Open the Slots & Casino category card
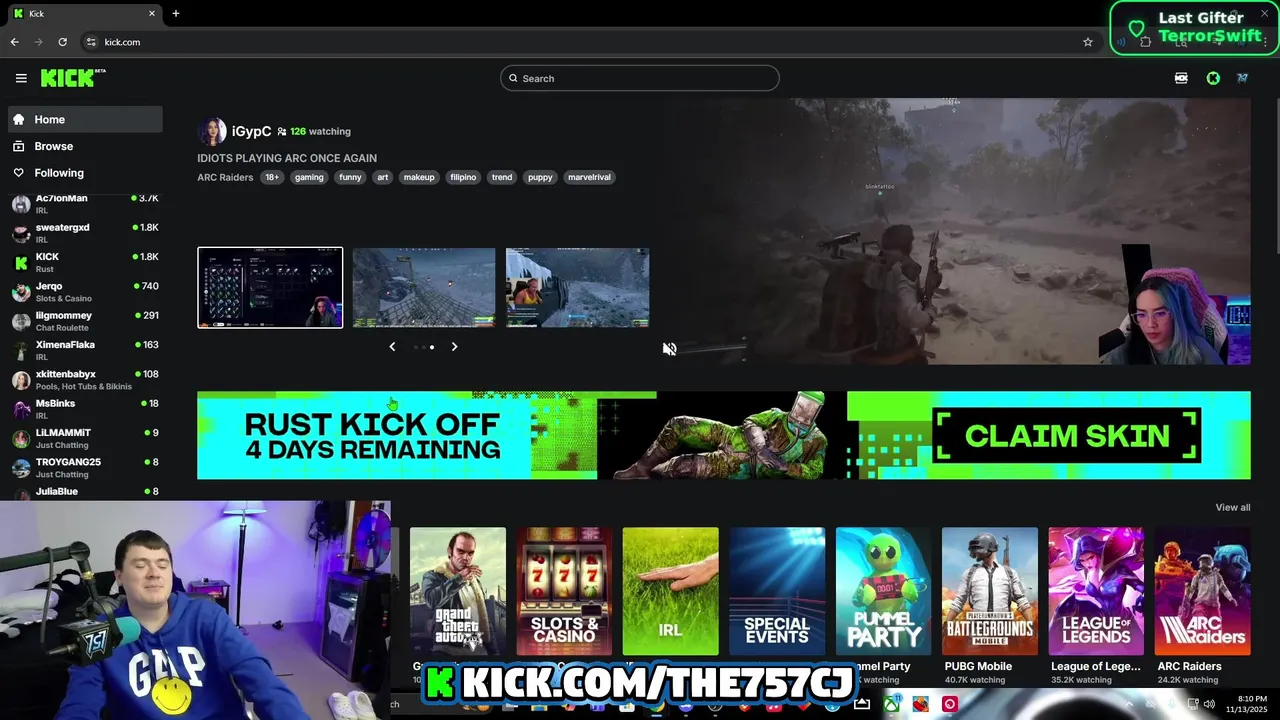This screenshot has height=720, width=1280. pyautogui.click(x=564, y=591)
